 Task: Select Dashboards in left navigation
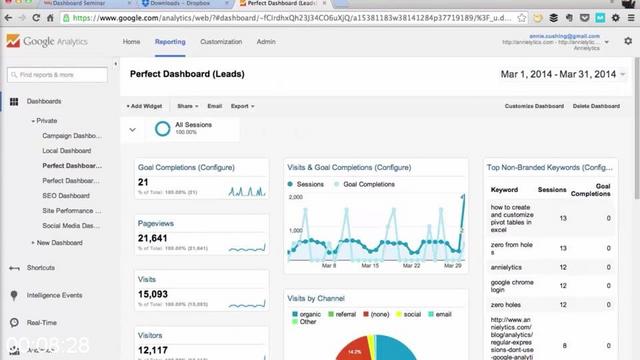44,101
